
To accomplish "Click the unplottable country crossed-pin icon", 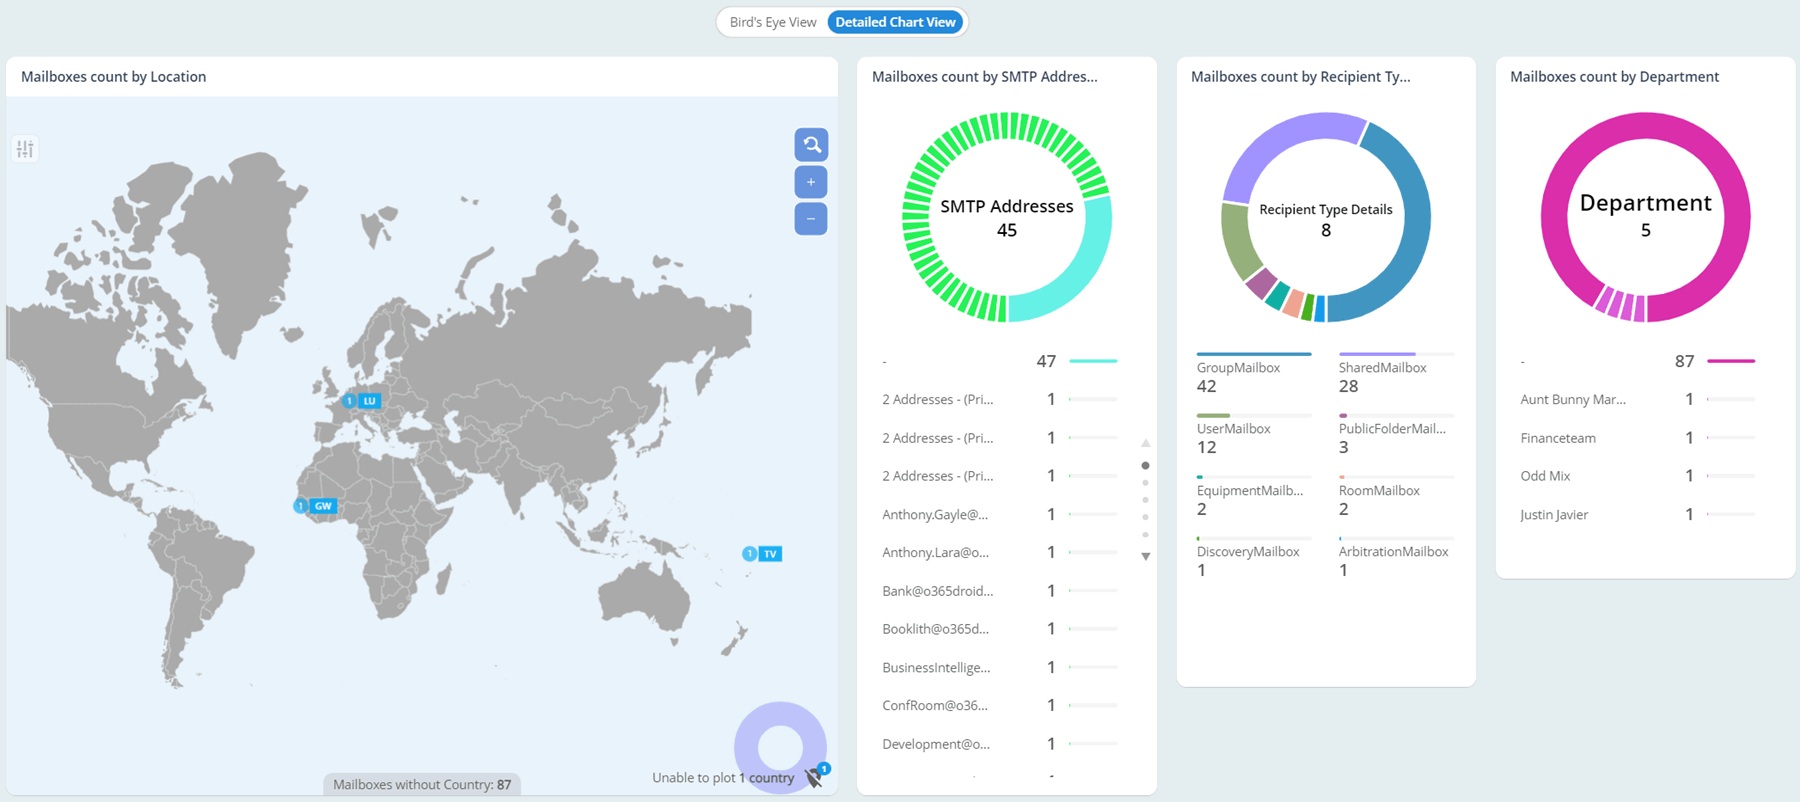I will click(x=815, y=777).
